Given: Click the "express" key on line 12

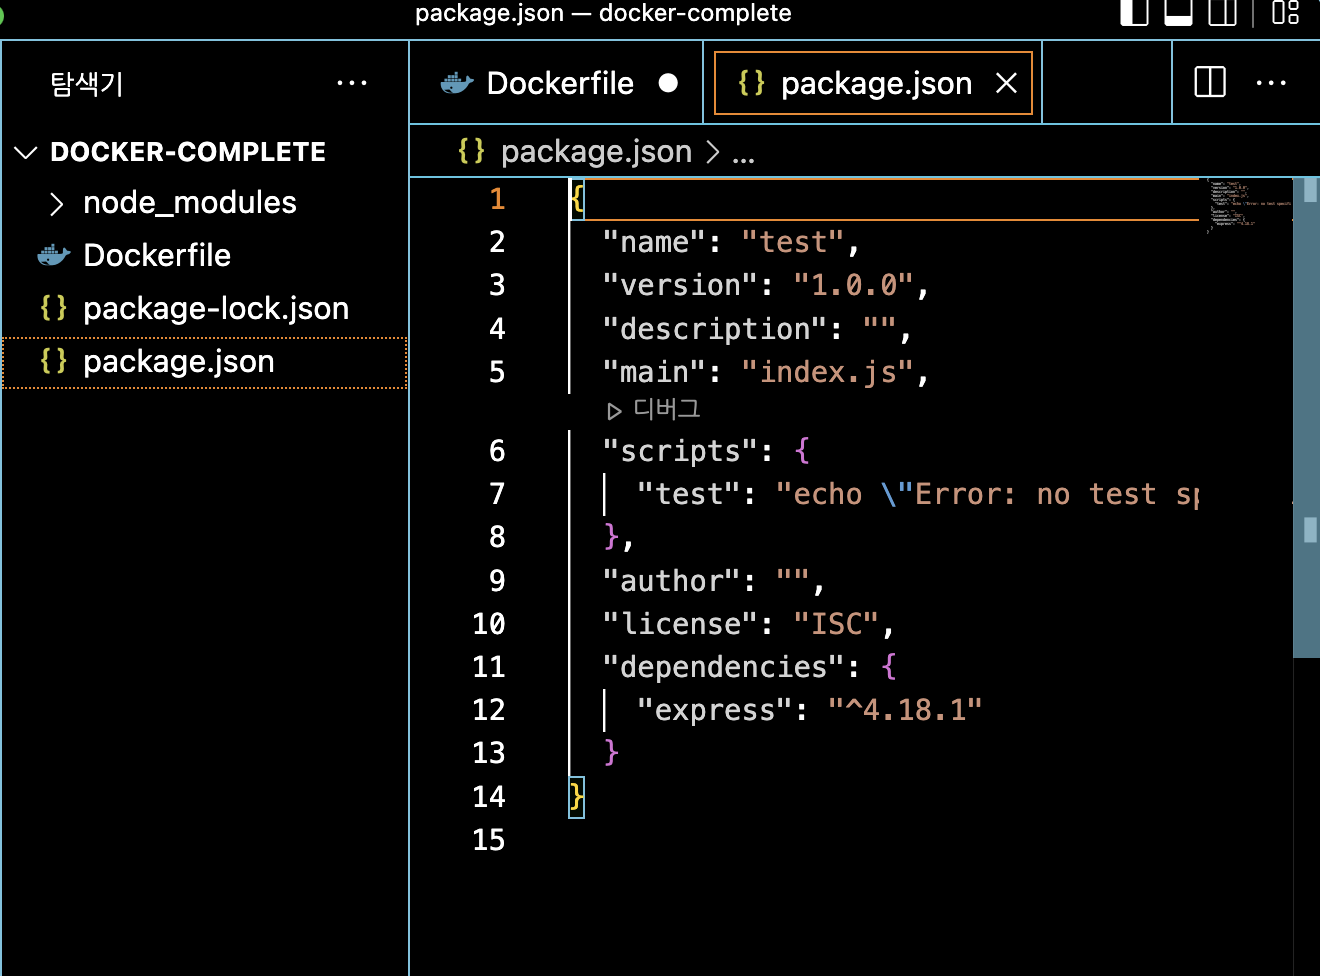Looking at the screenshot, I should coord(715,710).
